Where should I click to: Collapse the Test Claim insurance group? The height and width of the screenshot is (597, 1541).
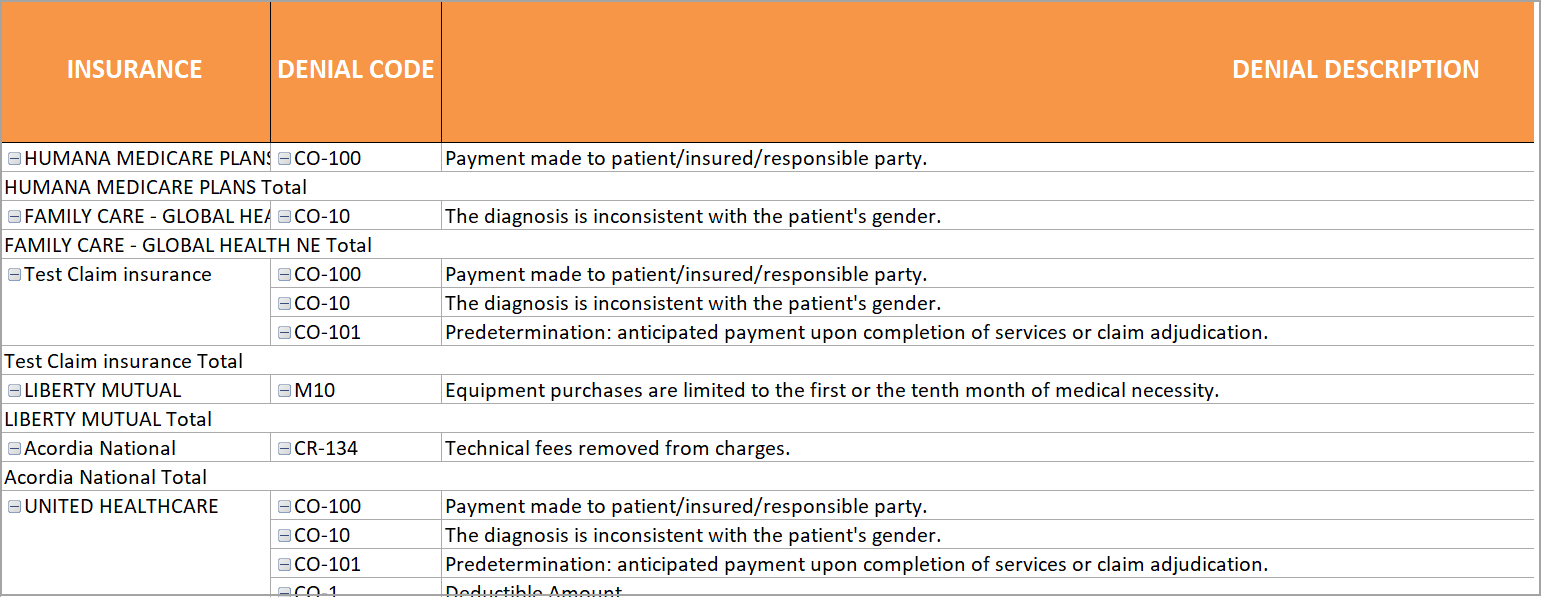[x=14, y=274]
